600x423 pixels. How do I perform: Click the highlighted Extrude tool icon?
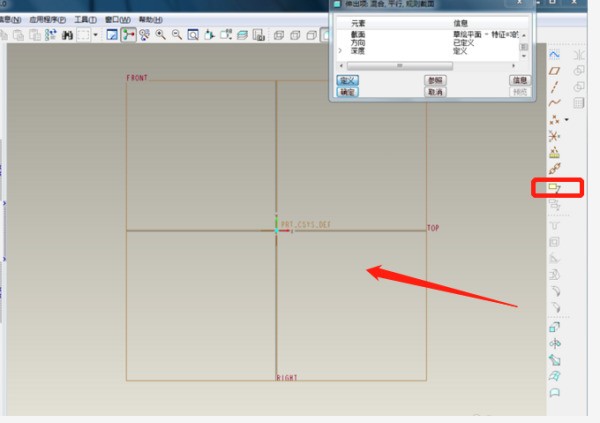pyautogui.click(x=554, y=188)
